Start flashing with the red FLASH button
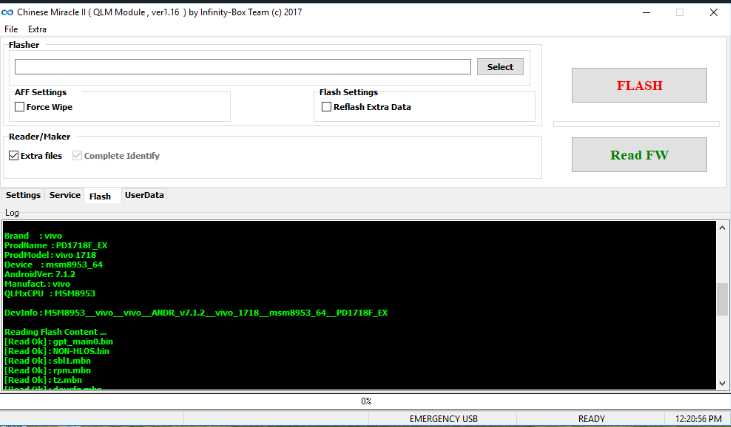The image size is (731, 427). coord(639,85)
